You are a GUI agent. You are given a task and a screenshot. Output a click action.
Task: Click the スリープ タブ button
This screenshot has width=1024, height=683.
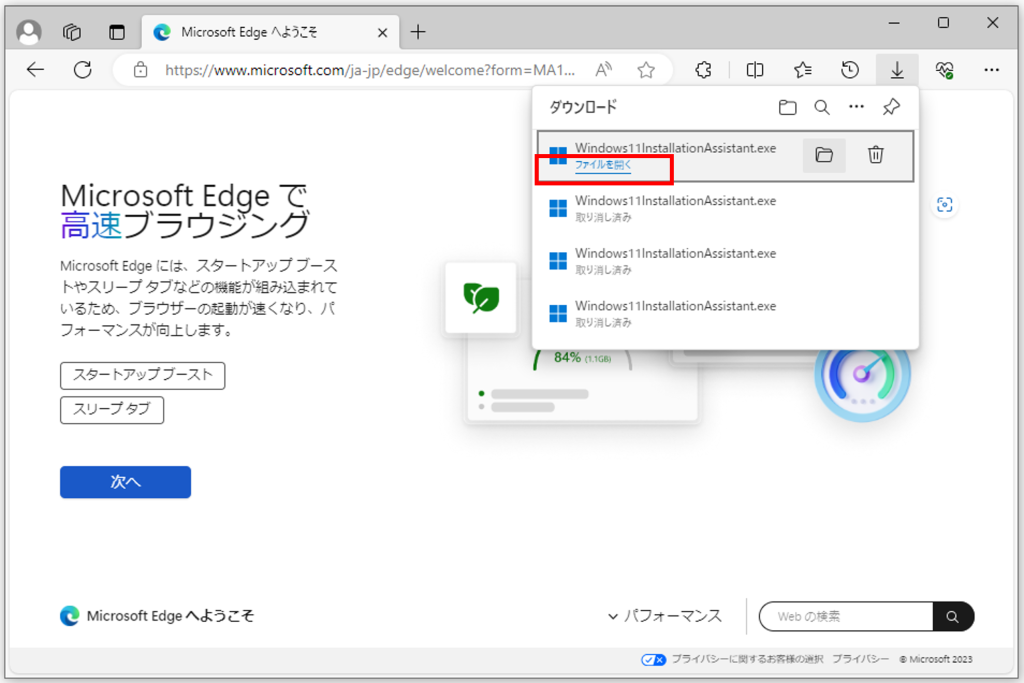(x=112, y=410)
